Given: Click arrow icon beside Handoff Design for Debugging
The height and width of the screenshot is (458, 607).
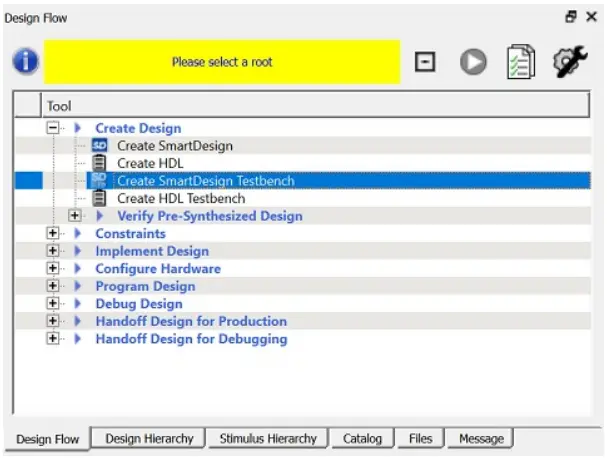Looking at the screenshot, I should 77,338.
